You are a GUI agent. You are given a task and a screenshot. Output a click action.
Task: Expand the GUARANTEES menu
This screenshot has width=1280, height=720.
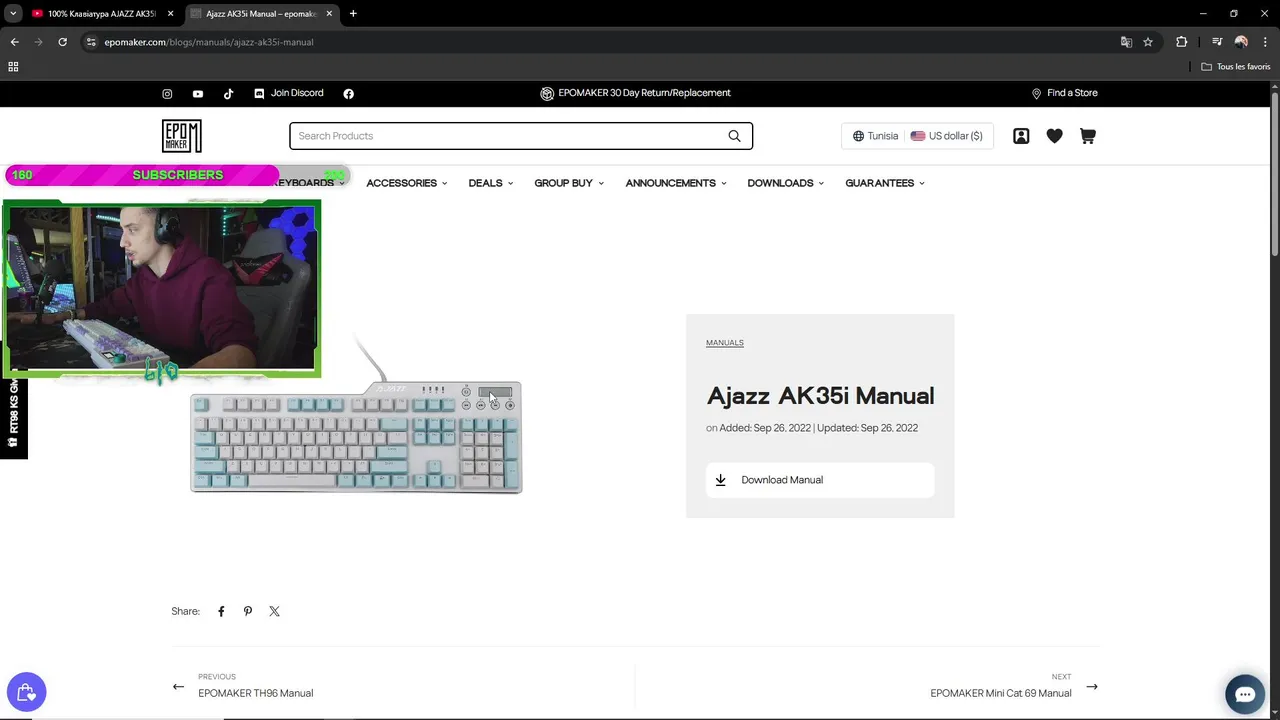pos(885,183)
